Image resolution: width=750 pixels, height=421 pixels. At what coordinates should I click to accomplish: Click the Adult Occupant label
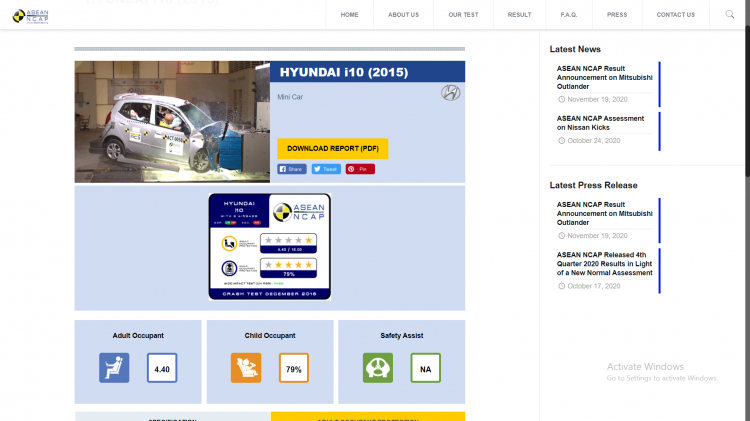pyautogui.click(x=138, y=335)
